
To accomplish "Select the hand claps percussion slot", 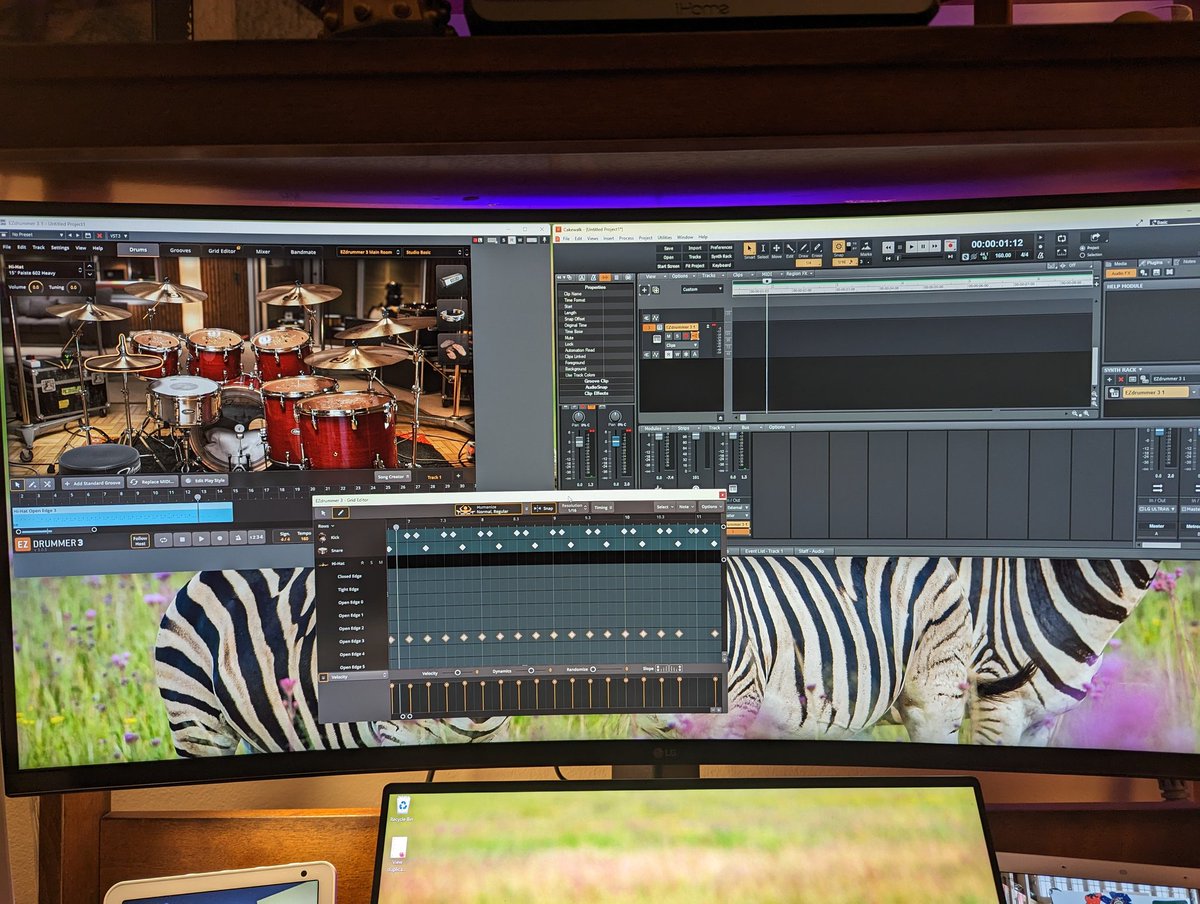I will 452,349.
